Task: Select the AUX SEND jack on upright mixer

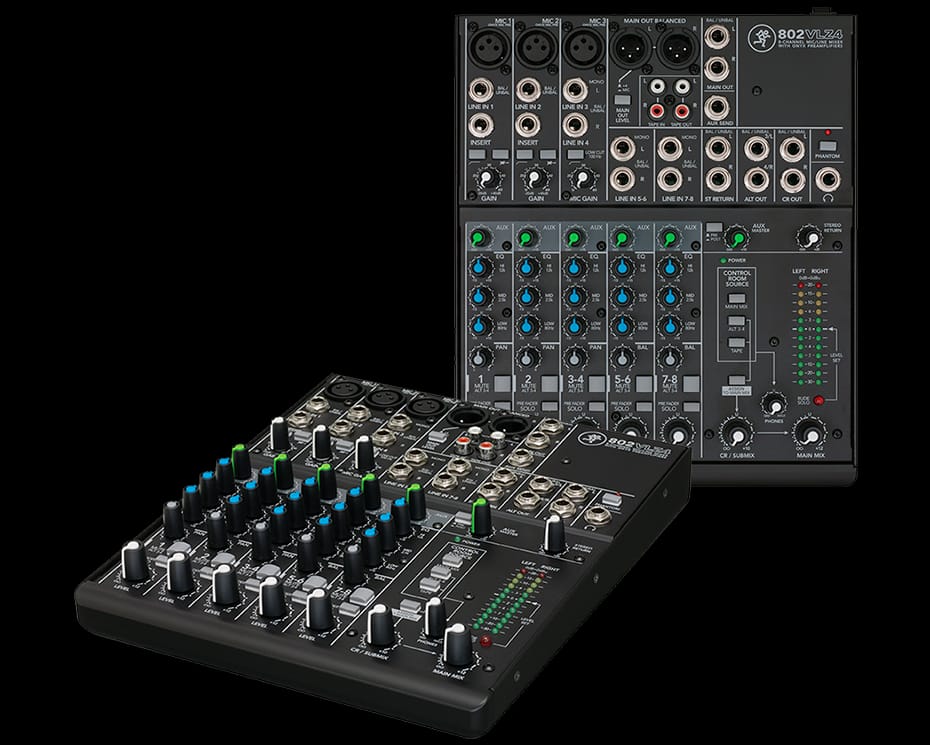Action: tap(717, 108)
